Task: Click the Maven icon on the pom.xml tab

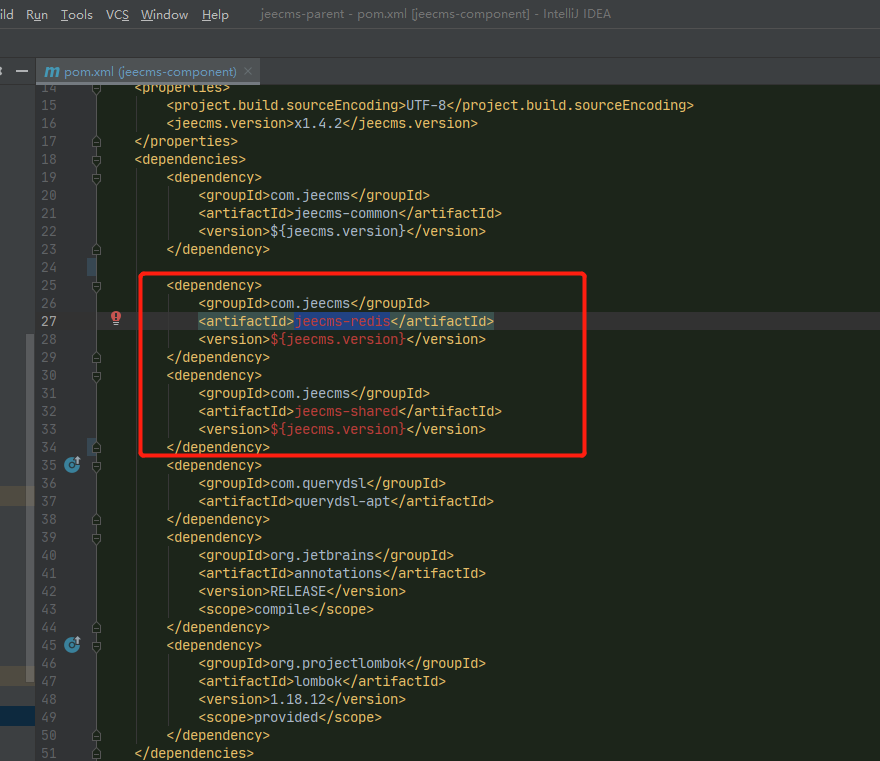Action: 52,72
